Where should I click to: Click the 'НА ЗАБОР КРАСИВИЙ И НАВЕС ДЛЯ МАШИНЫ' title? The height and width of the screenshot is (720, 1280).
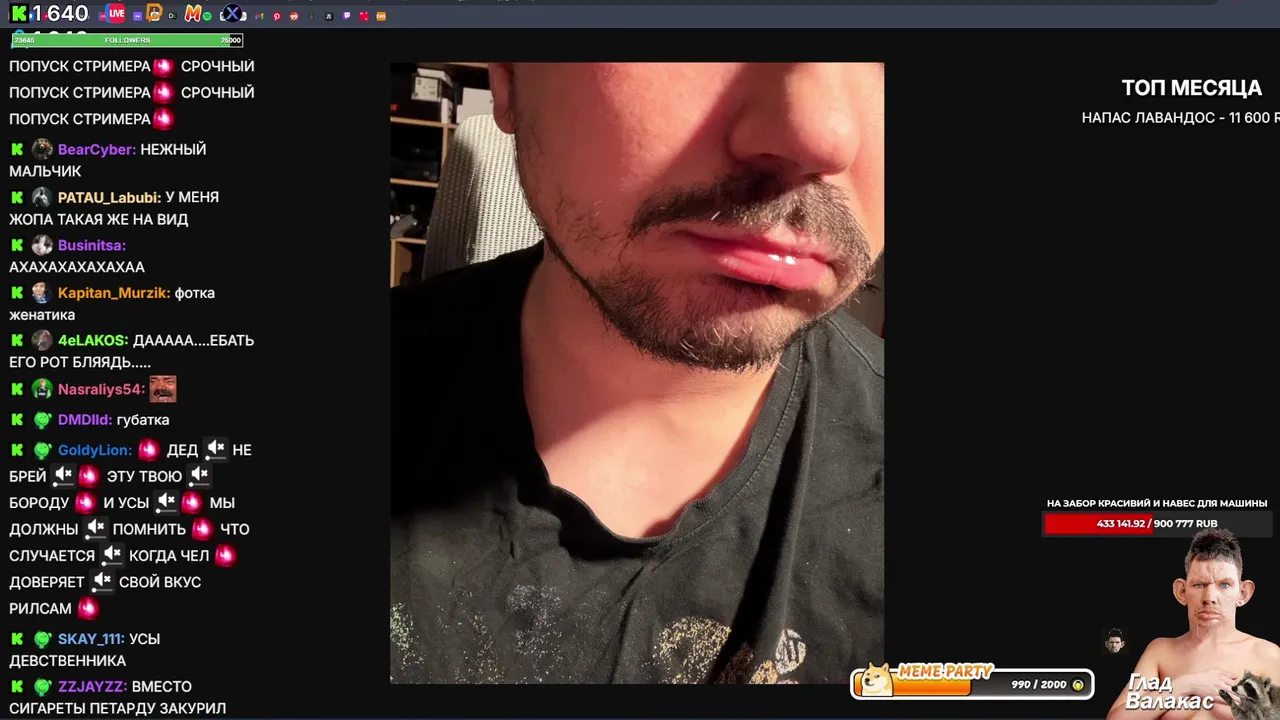pos(1157,503)
